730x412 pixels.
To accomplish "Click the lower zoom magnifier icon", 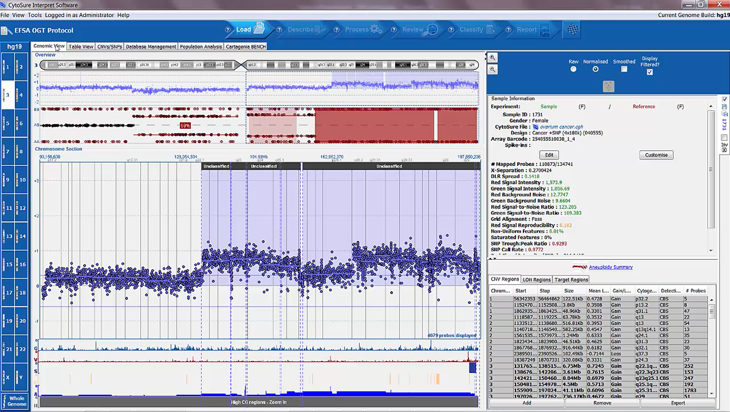I will (493, 70).
